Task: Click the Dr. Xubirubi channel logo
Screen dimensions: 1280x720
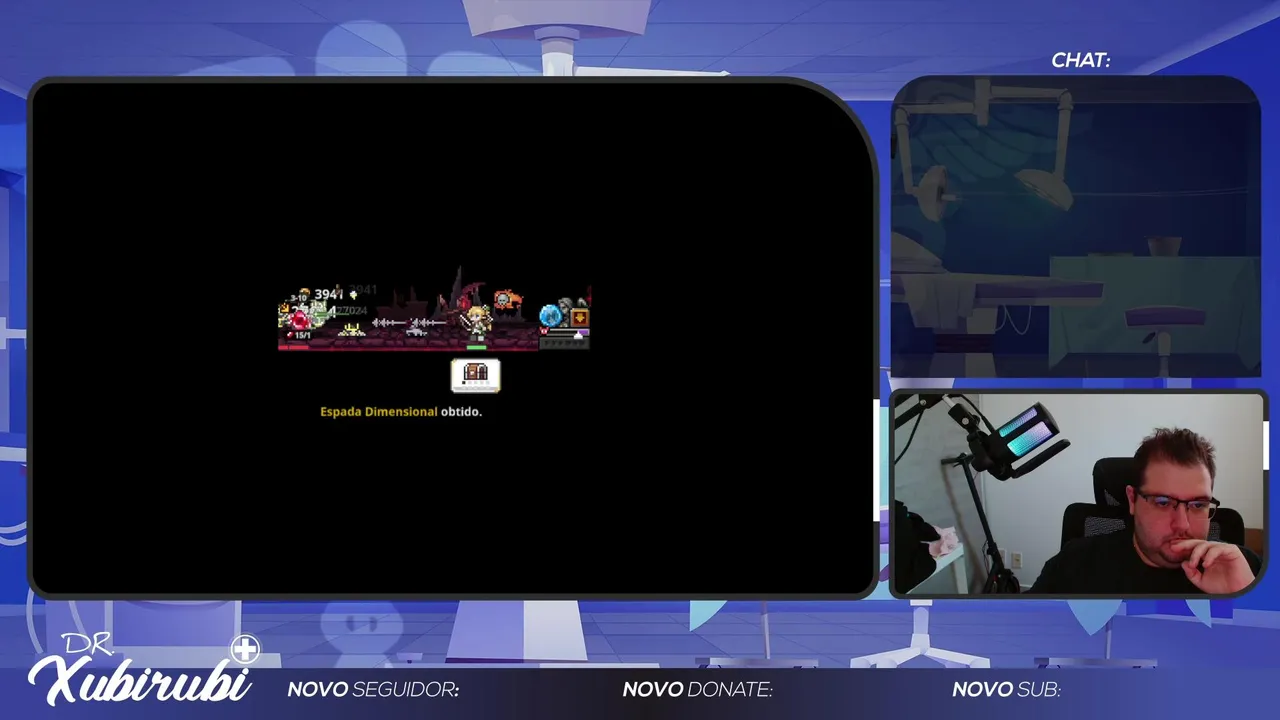Action: (143, 669)
